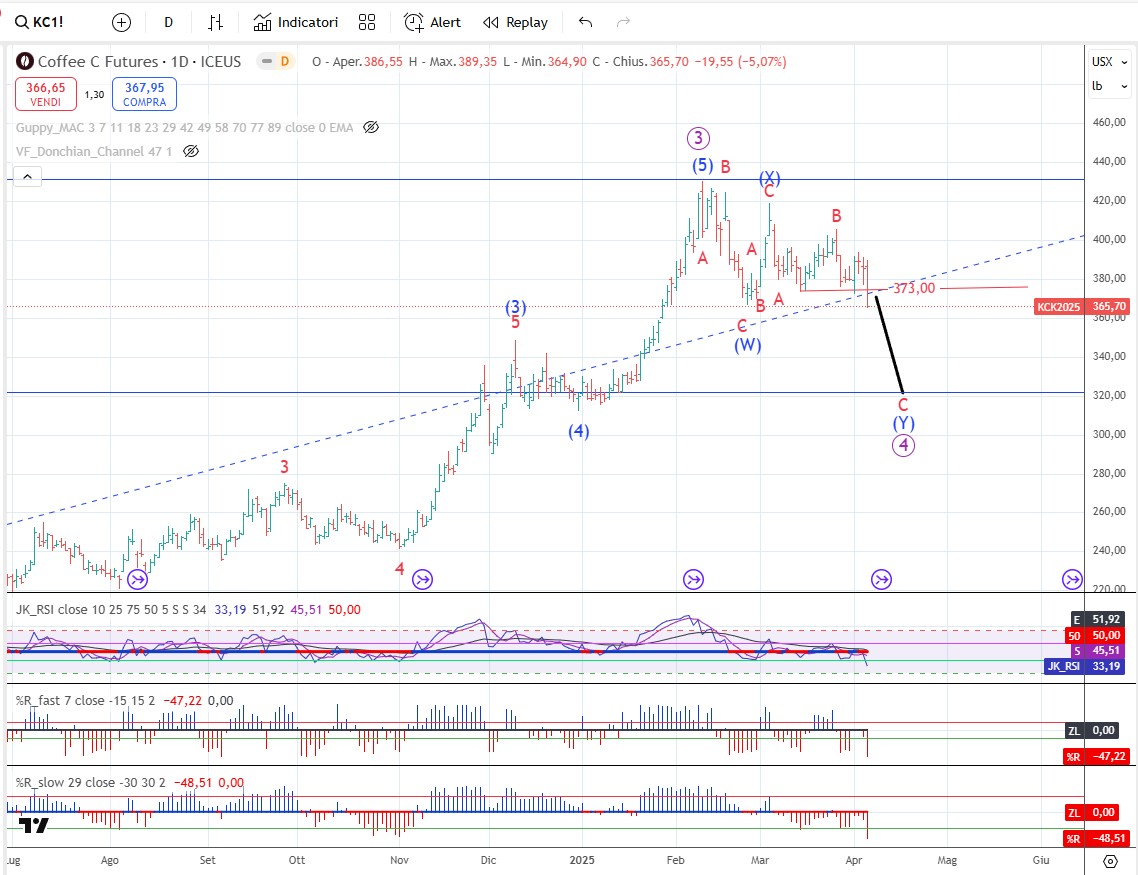Open the USX currency dropdown
Viewport: 1138px width, 875px height.
click(x=1102, y=62)
